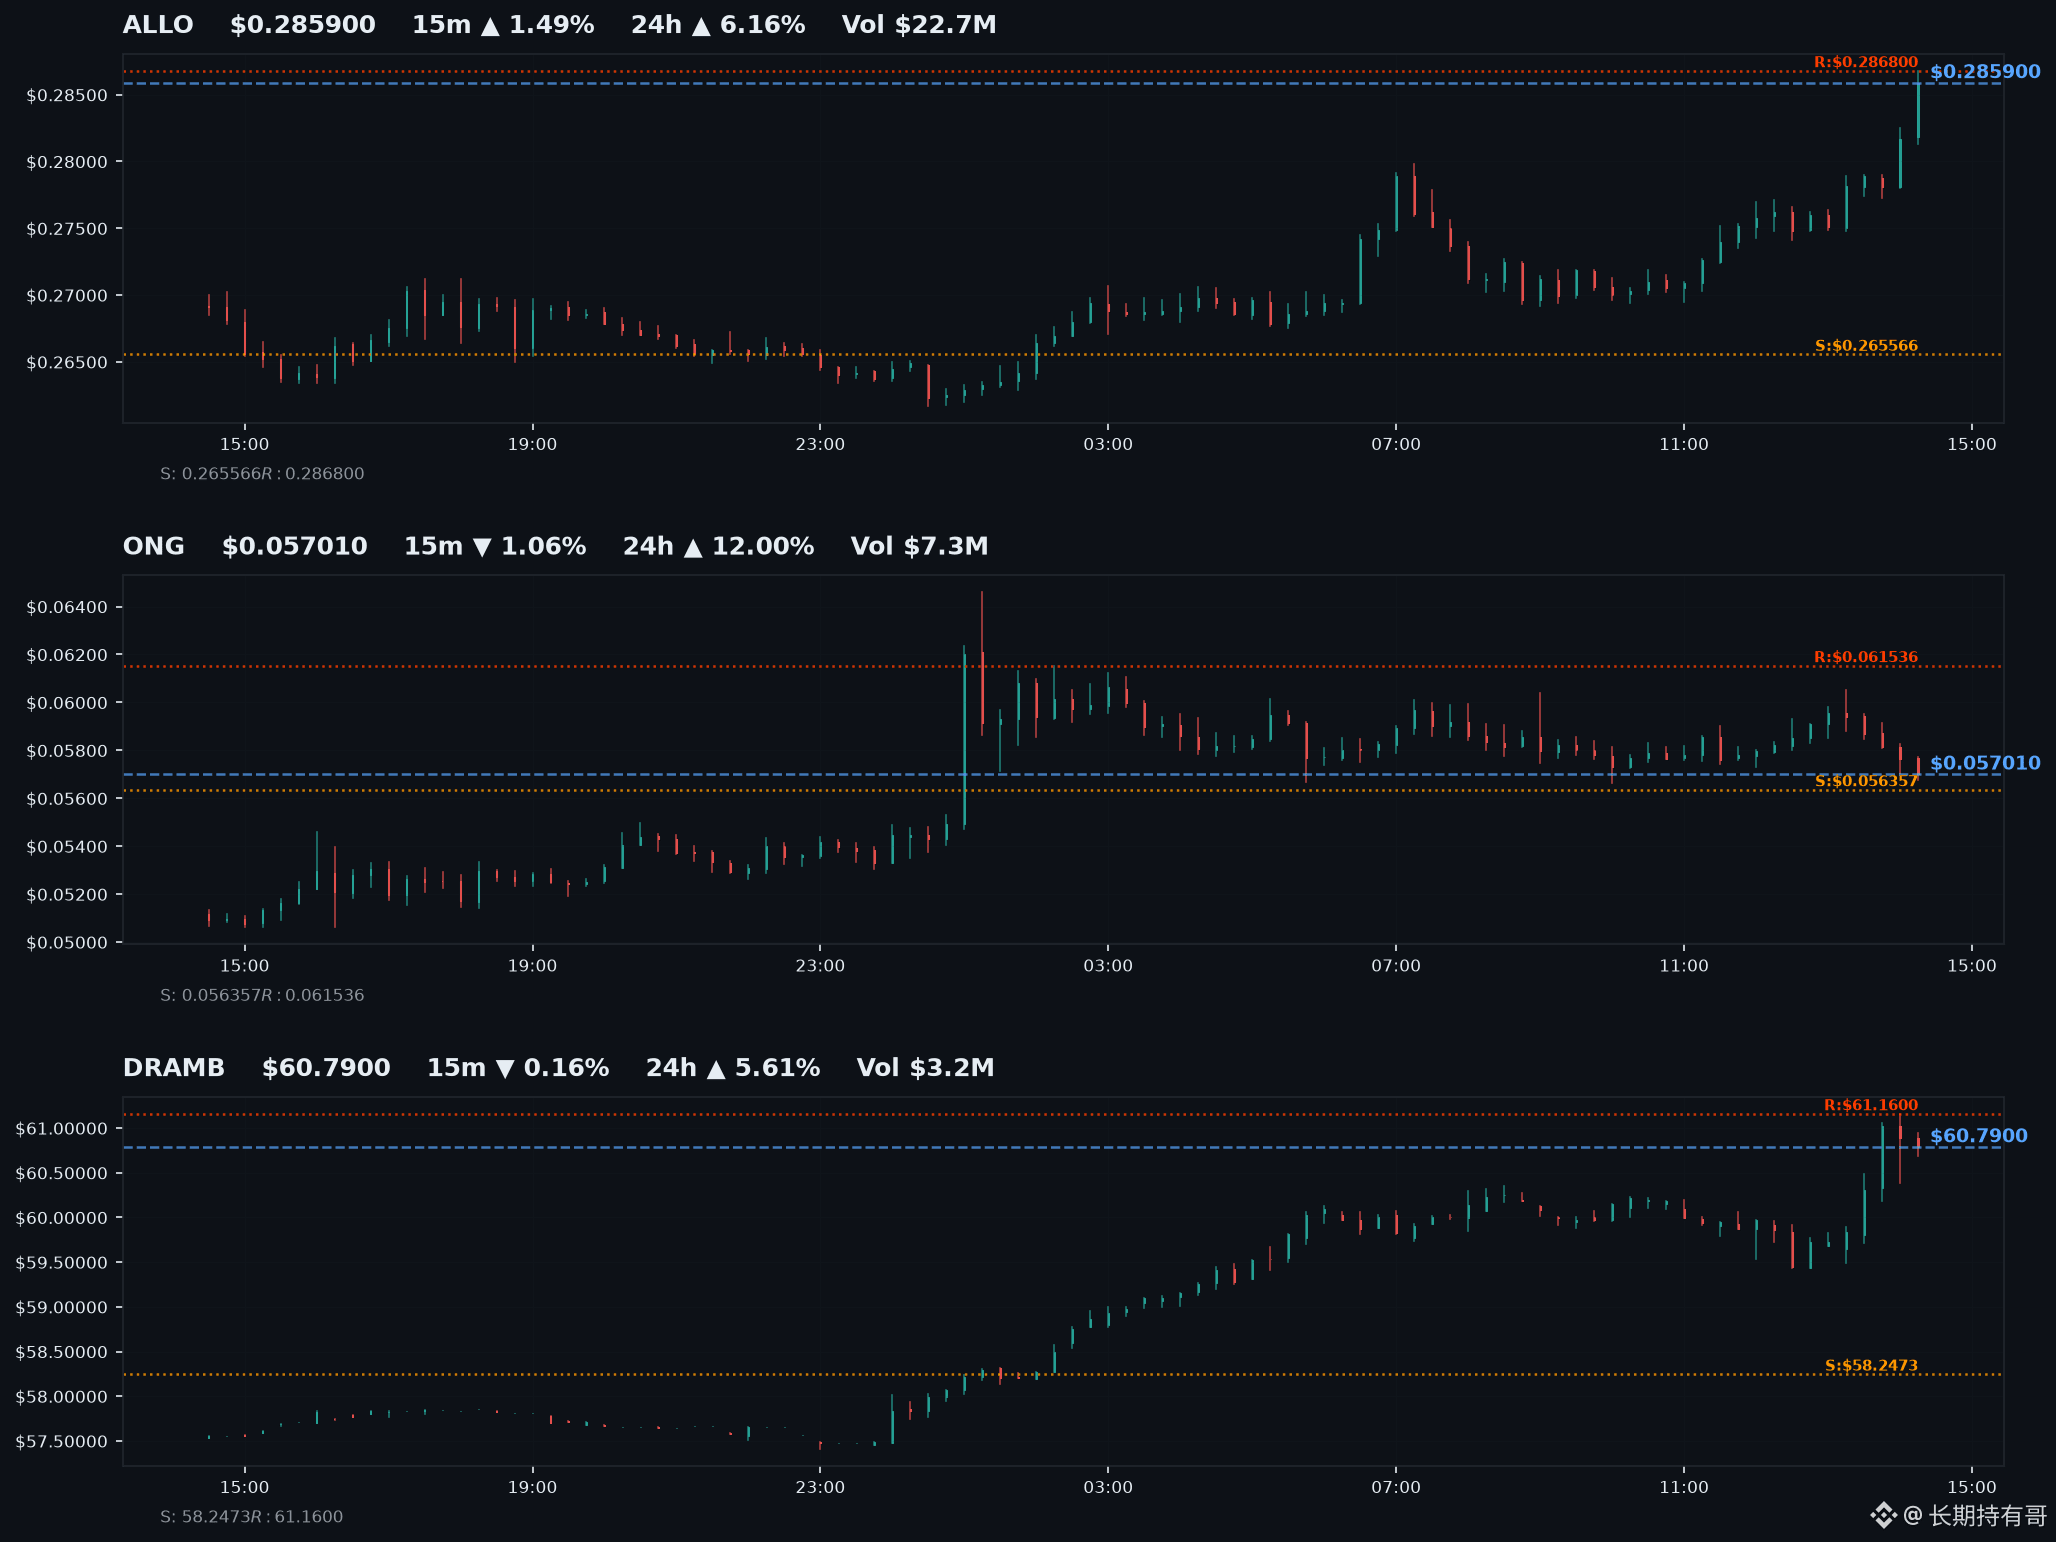Click the S:$0.056357 support label
The height and width of the screenshot is (1542, 2056).
1866,781
